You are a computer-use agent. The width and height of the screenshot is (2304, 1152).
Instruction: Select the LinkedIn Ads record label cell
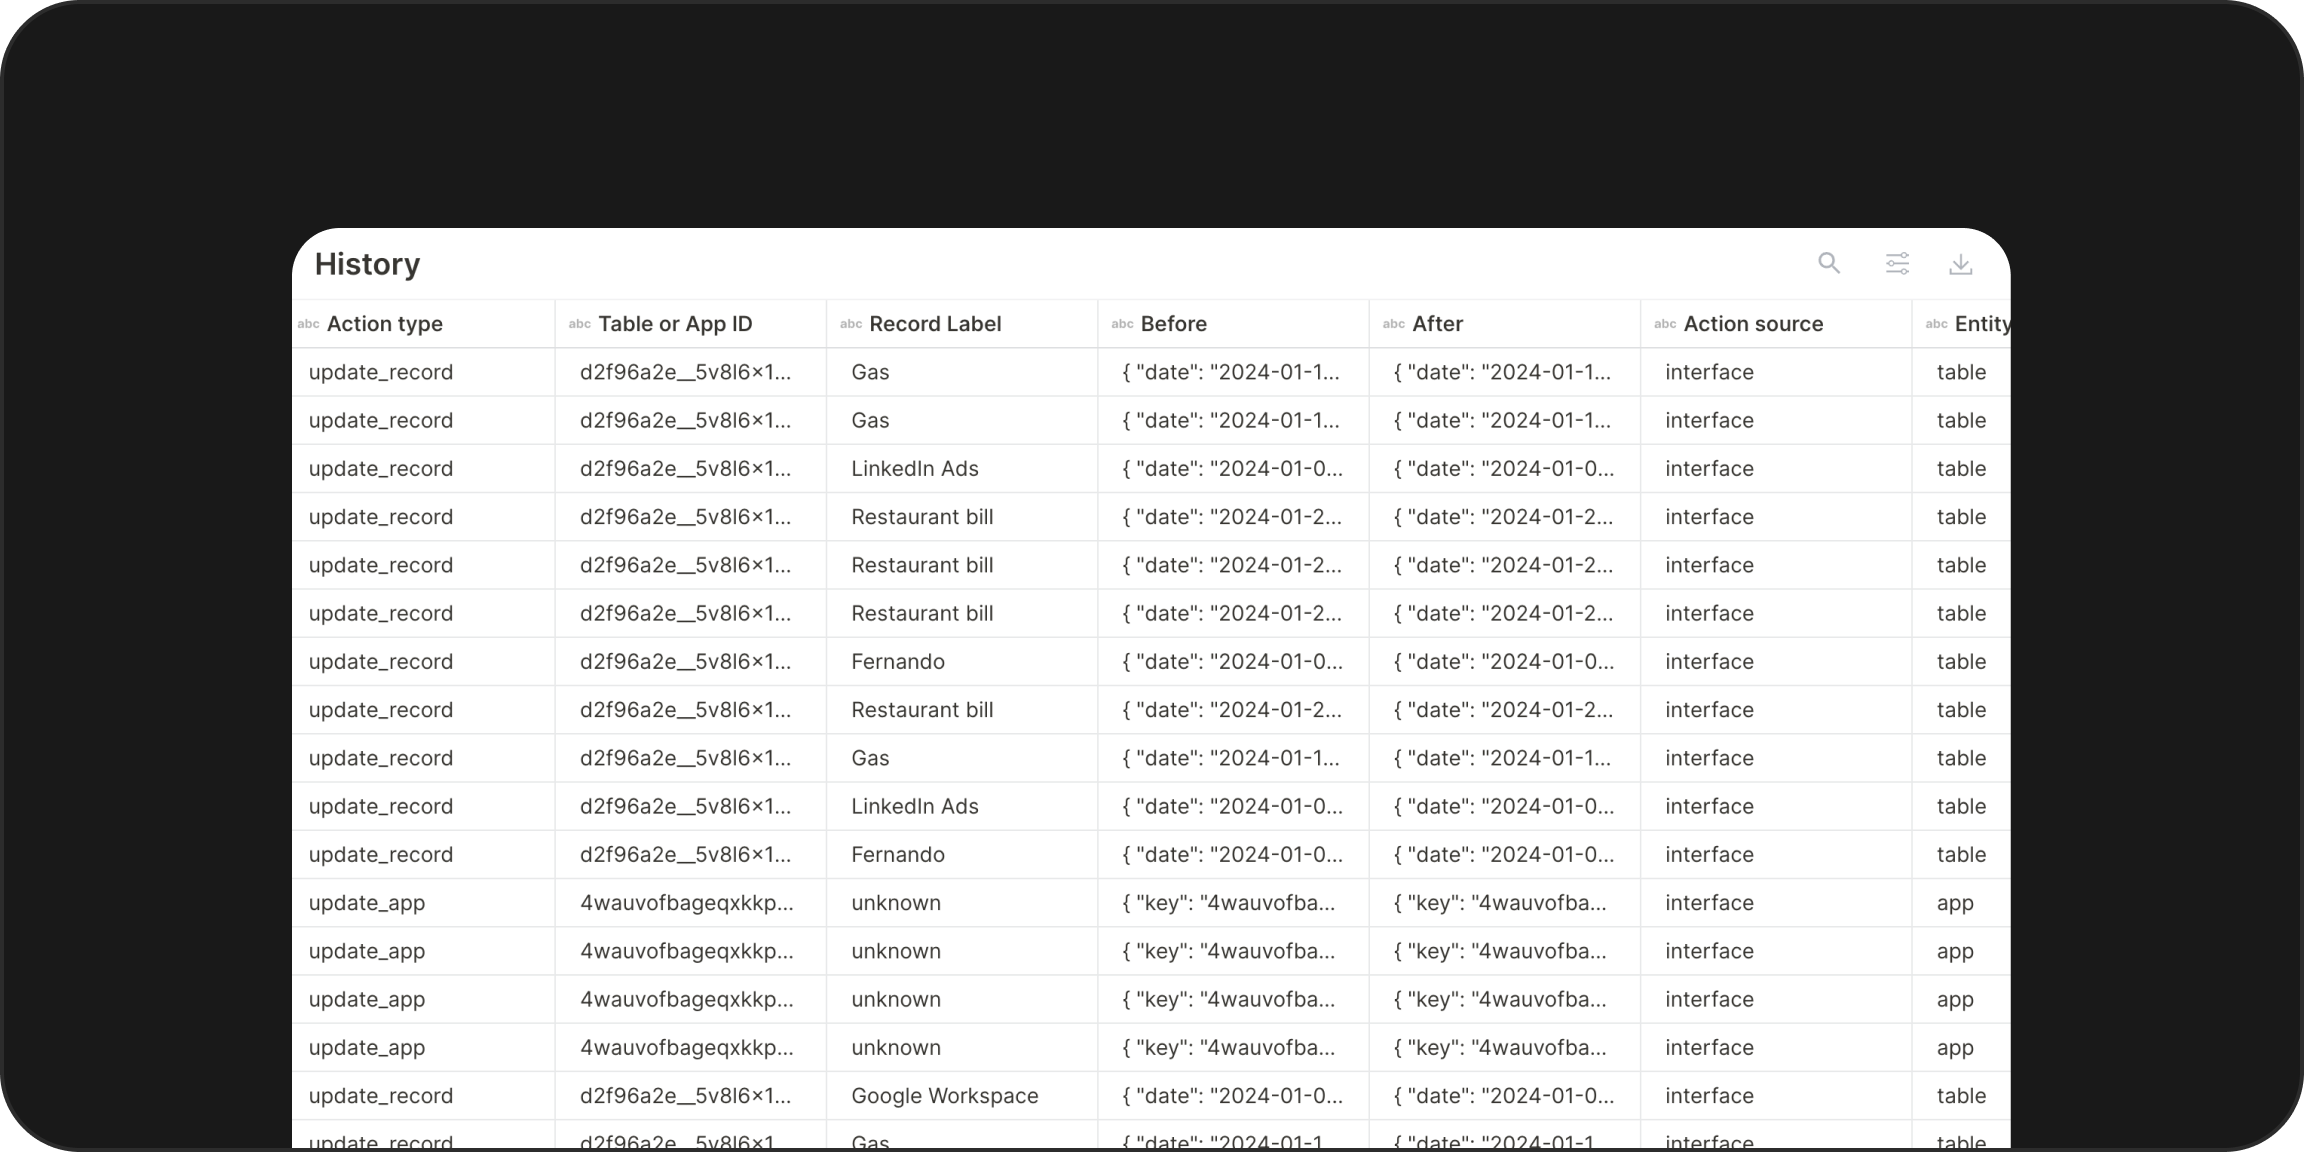915,468
